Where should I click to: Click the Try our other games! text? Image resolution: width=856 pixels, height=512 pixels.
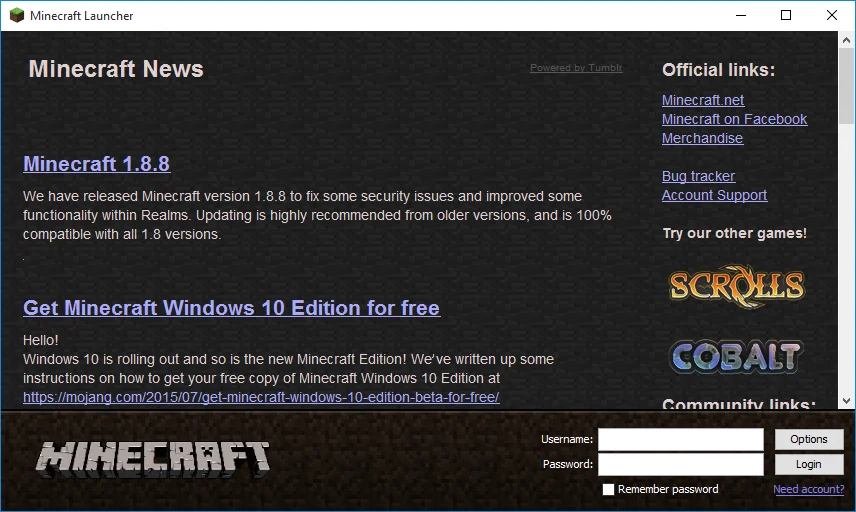[734, 234]
